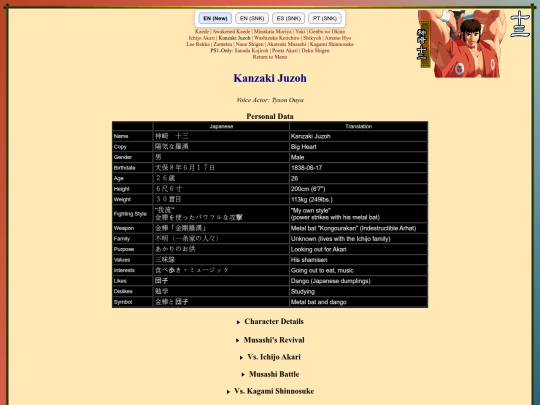The height and width of the screenshot is (405, 540).
Task: Click Return to Menu link
Action: [270, 57]
